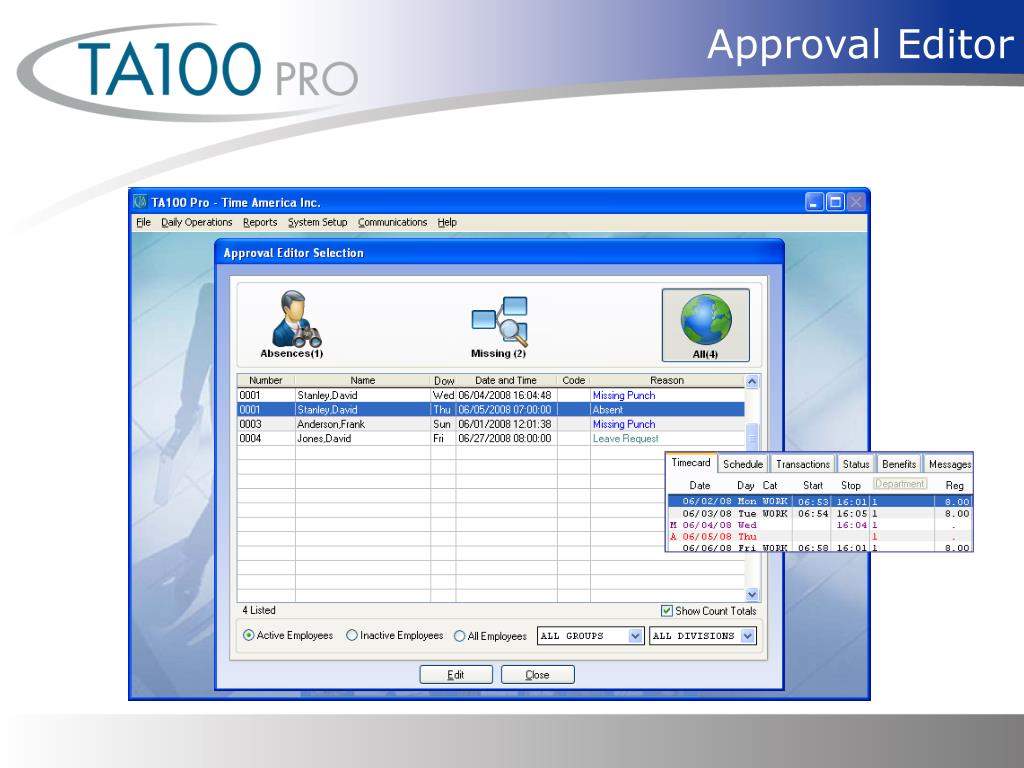Screen dimensions: 1024x768
Task: Open the System Setup menu
Action: tap(317, 222)
